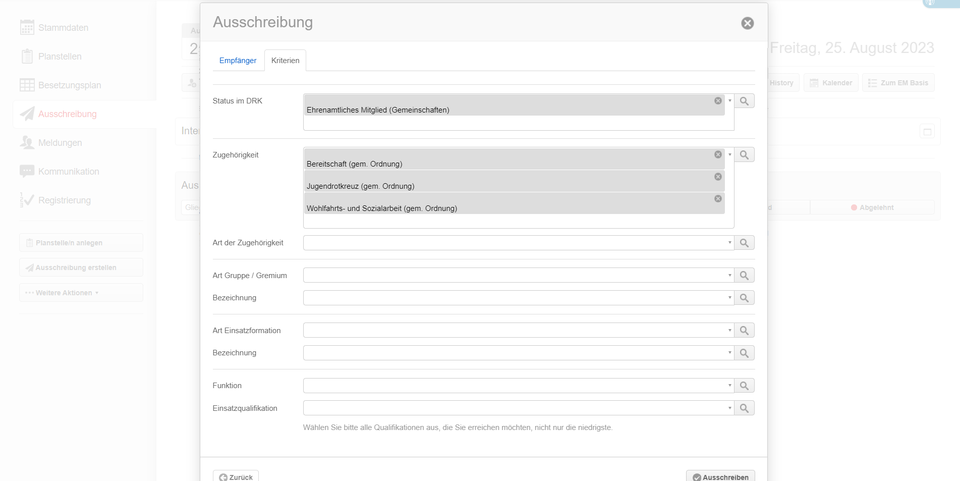Open Besetzungsplan in sidebar
Screen dimensions: 960x481
coord(69,85)
